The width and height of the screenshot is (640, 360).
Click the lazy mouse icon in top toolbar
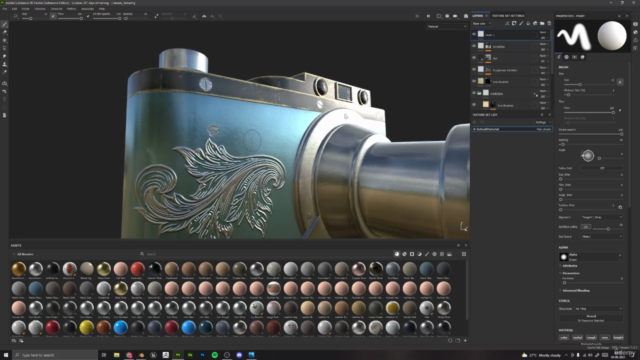click(x=157, y=16)
